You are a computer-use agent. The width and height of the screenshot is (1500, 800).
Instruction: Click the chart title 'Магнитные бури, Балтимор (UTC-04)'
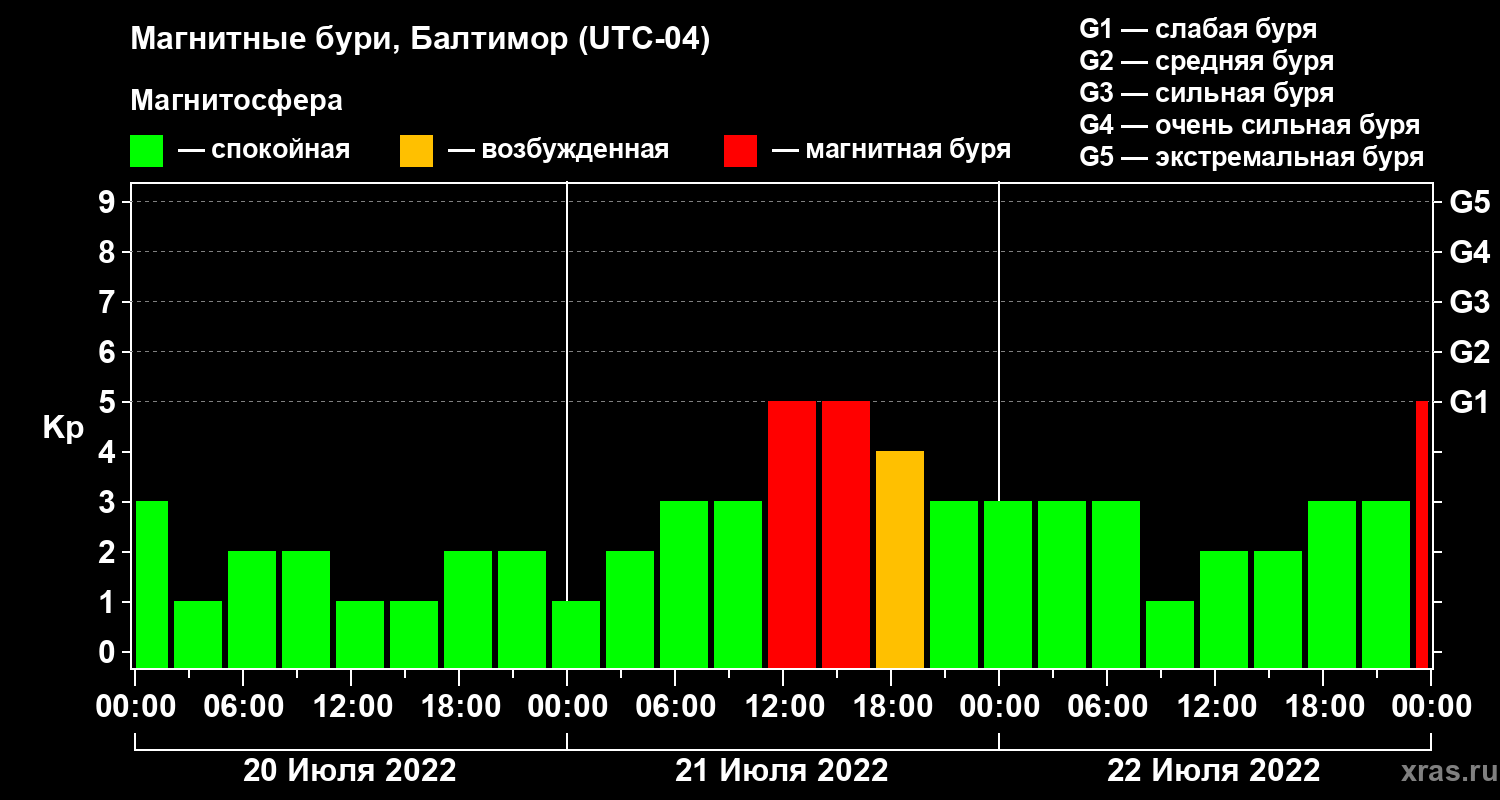[420, 41]
